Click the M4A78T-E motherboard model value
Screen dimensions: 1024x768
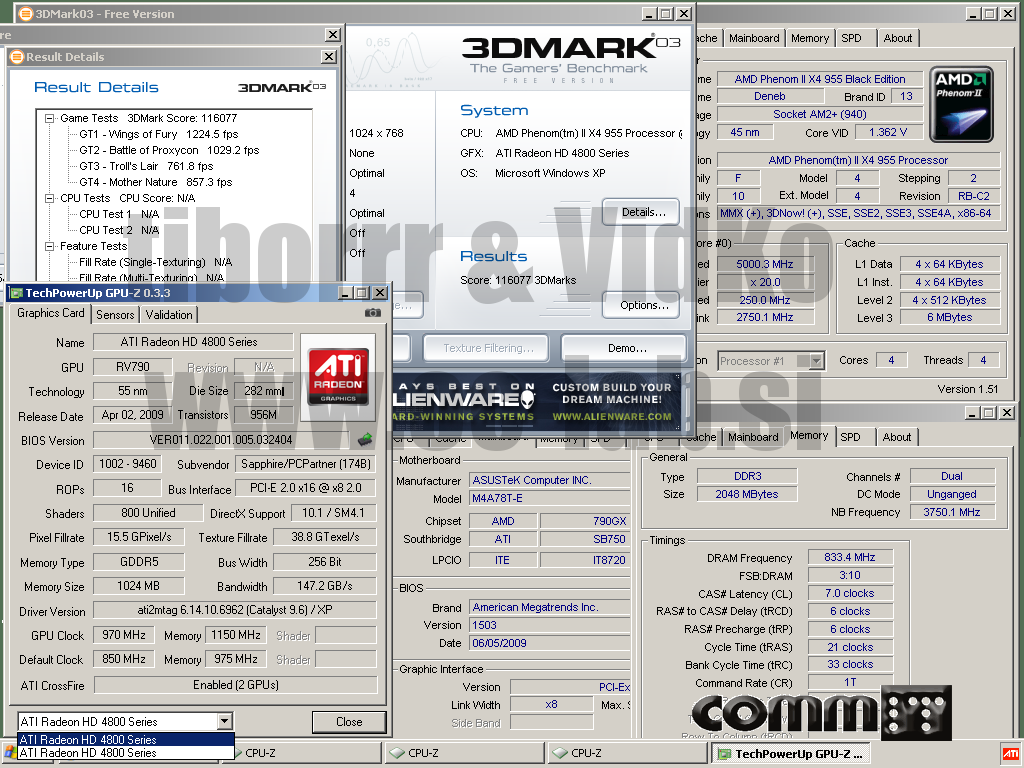point(549,498)
